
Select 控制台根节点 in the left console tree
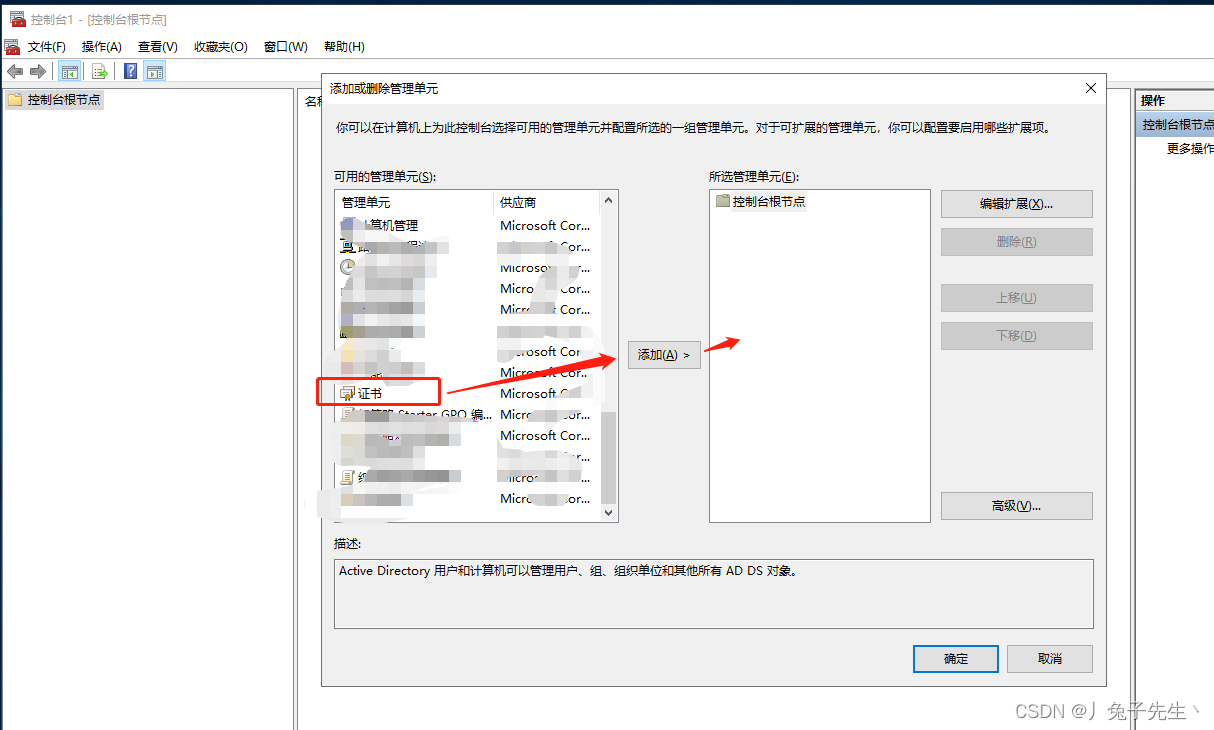63,100
